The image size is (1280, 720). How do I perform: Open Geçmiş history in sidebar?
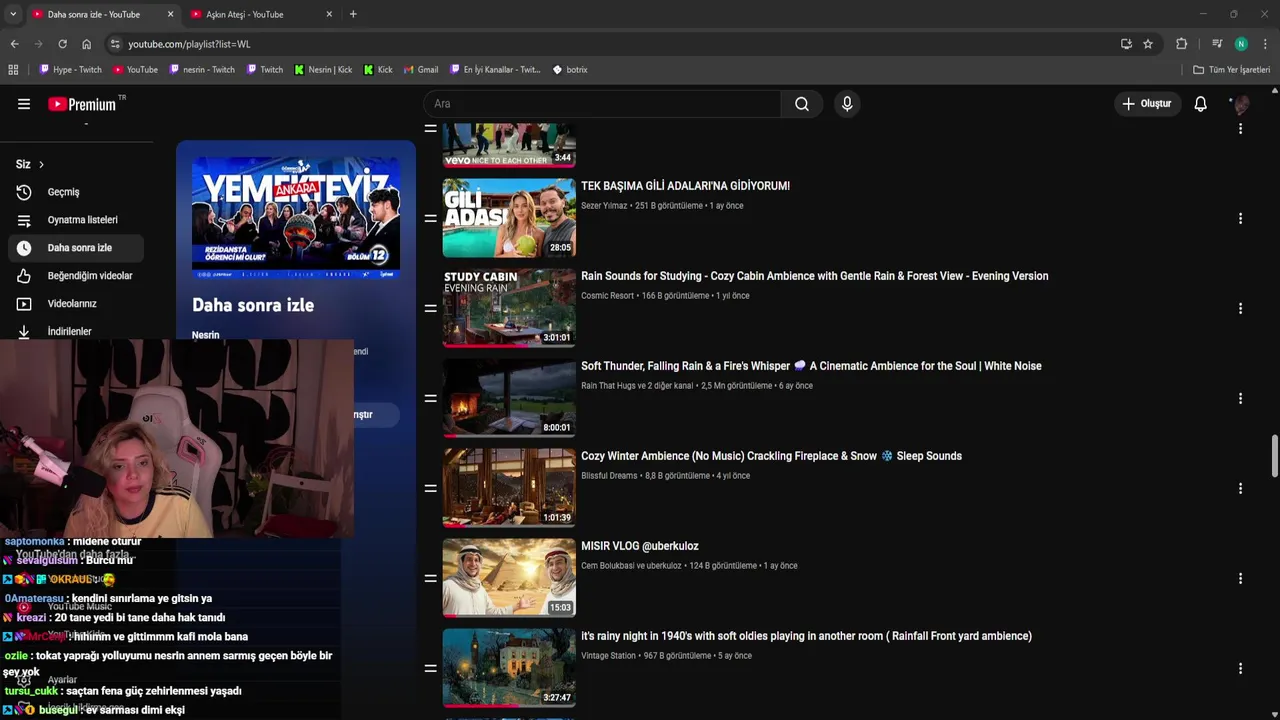click(x=75, y=192)
